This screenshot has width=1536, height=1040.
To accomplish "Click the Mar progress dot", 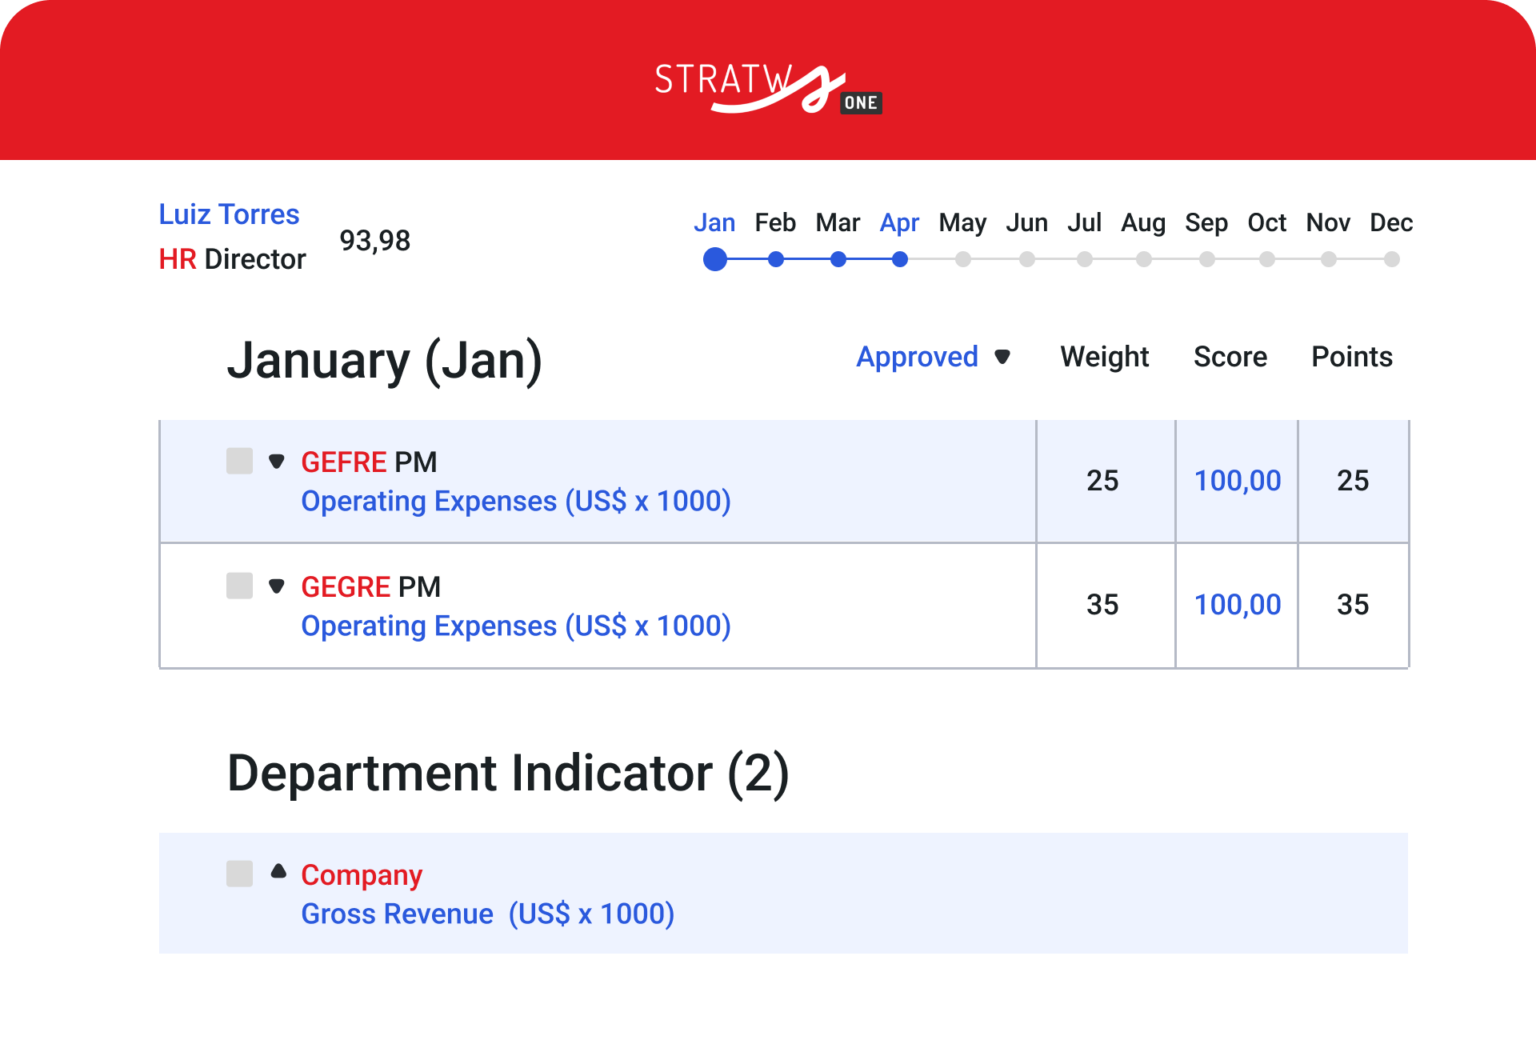I will [838, 259].
